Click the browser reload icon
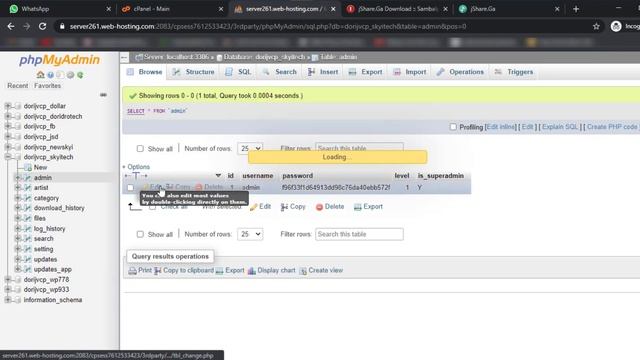 click(x=42, y=27)
